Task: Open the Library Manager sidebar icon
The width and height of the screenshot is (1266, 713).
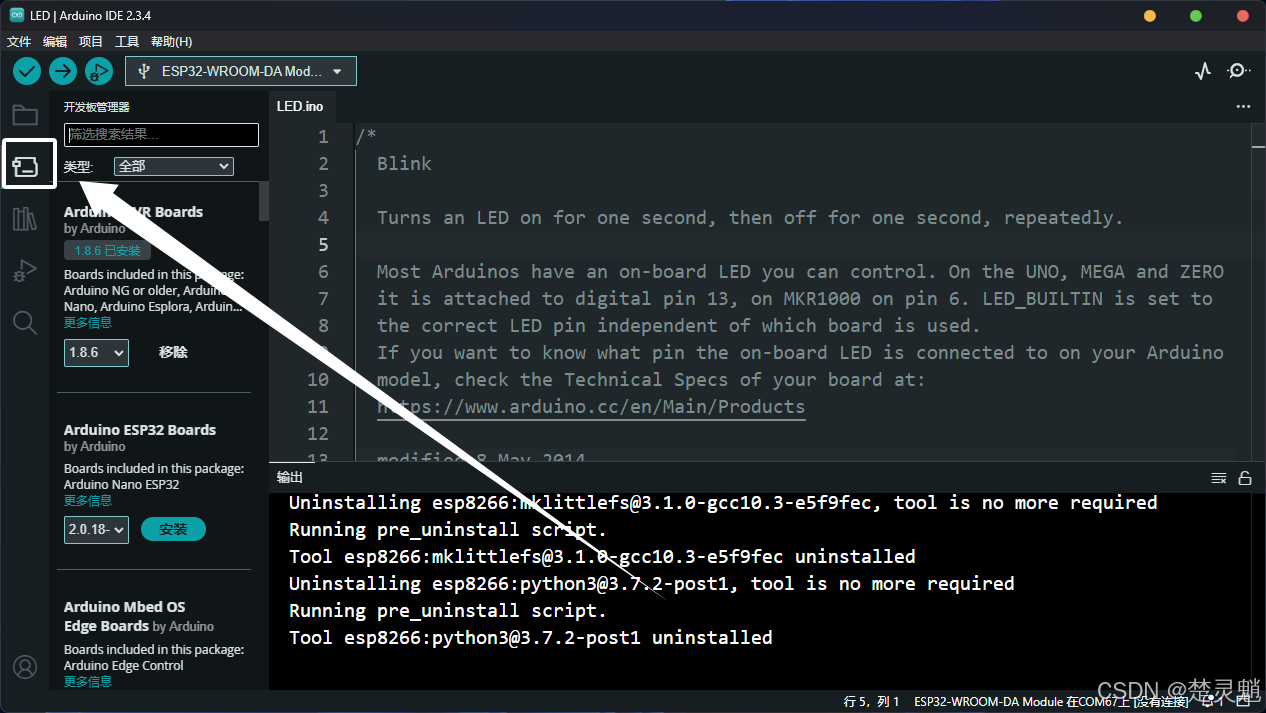Action: tap(25, 219)
